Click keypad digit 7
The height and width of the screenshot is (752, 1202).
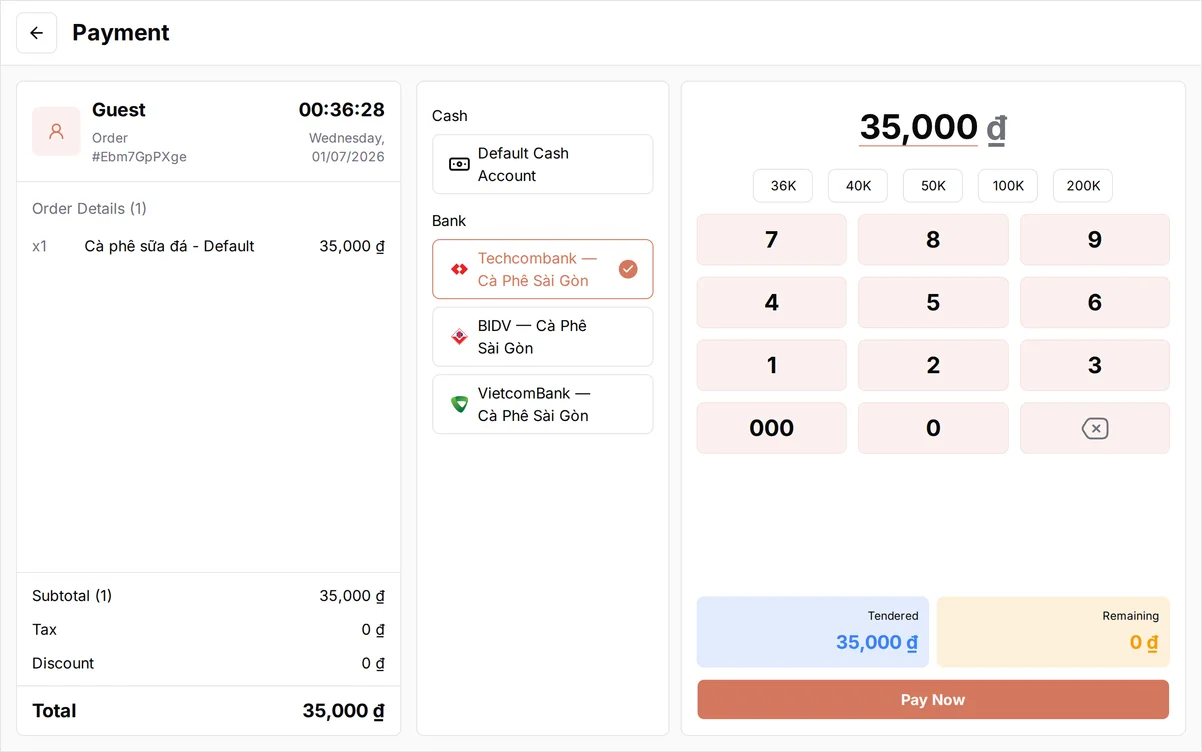pos(772,239)
